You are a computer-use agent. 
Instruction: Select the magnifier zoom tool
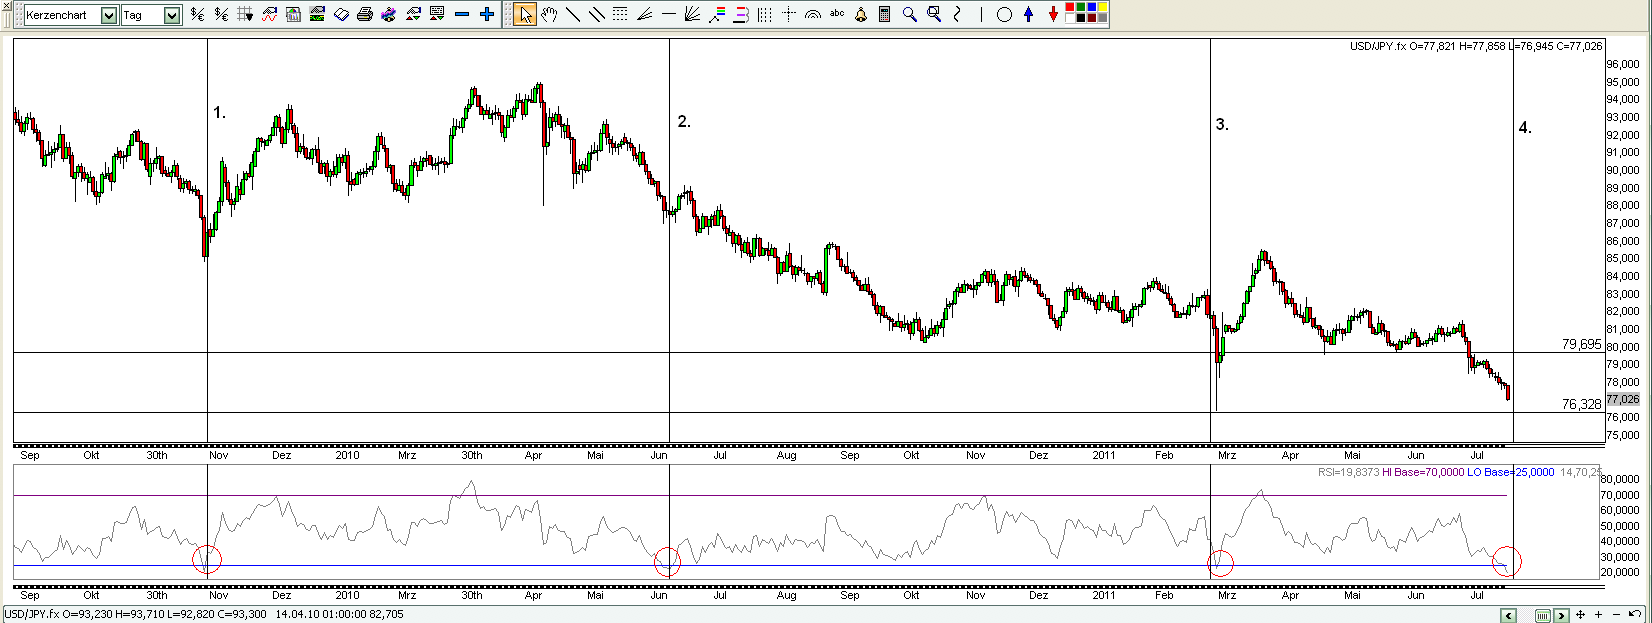click(909, 14)
